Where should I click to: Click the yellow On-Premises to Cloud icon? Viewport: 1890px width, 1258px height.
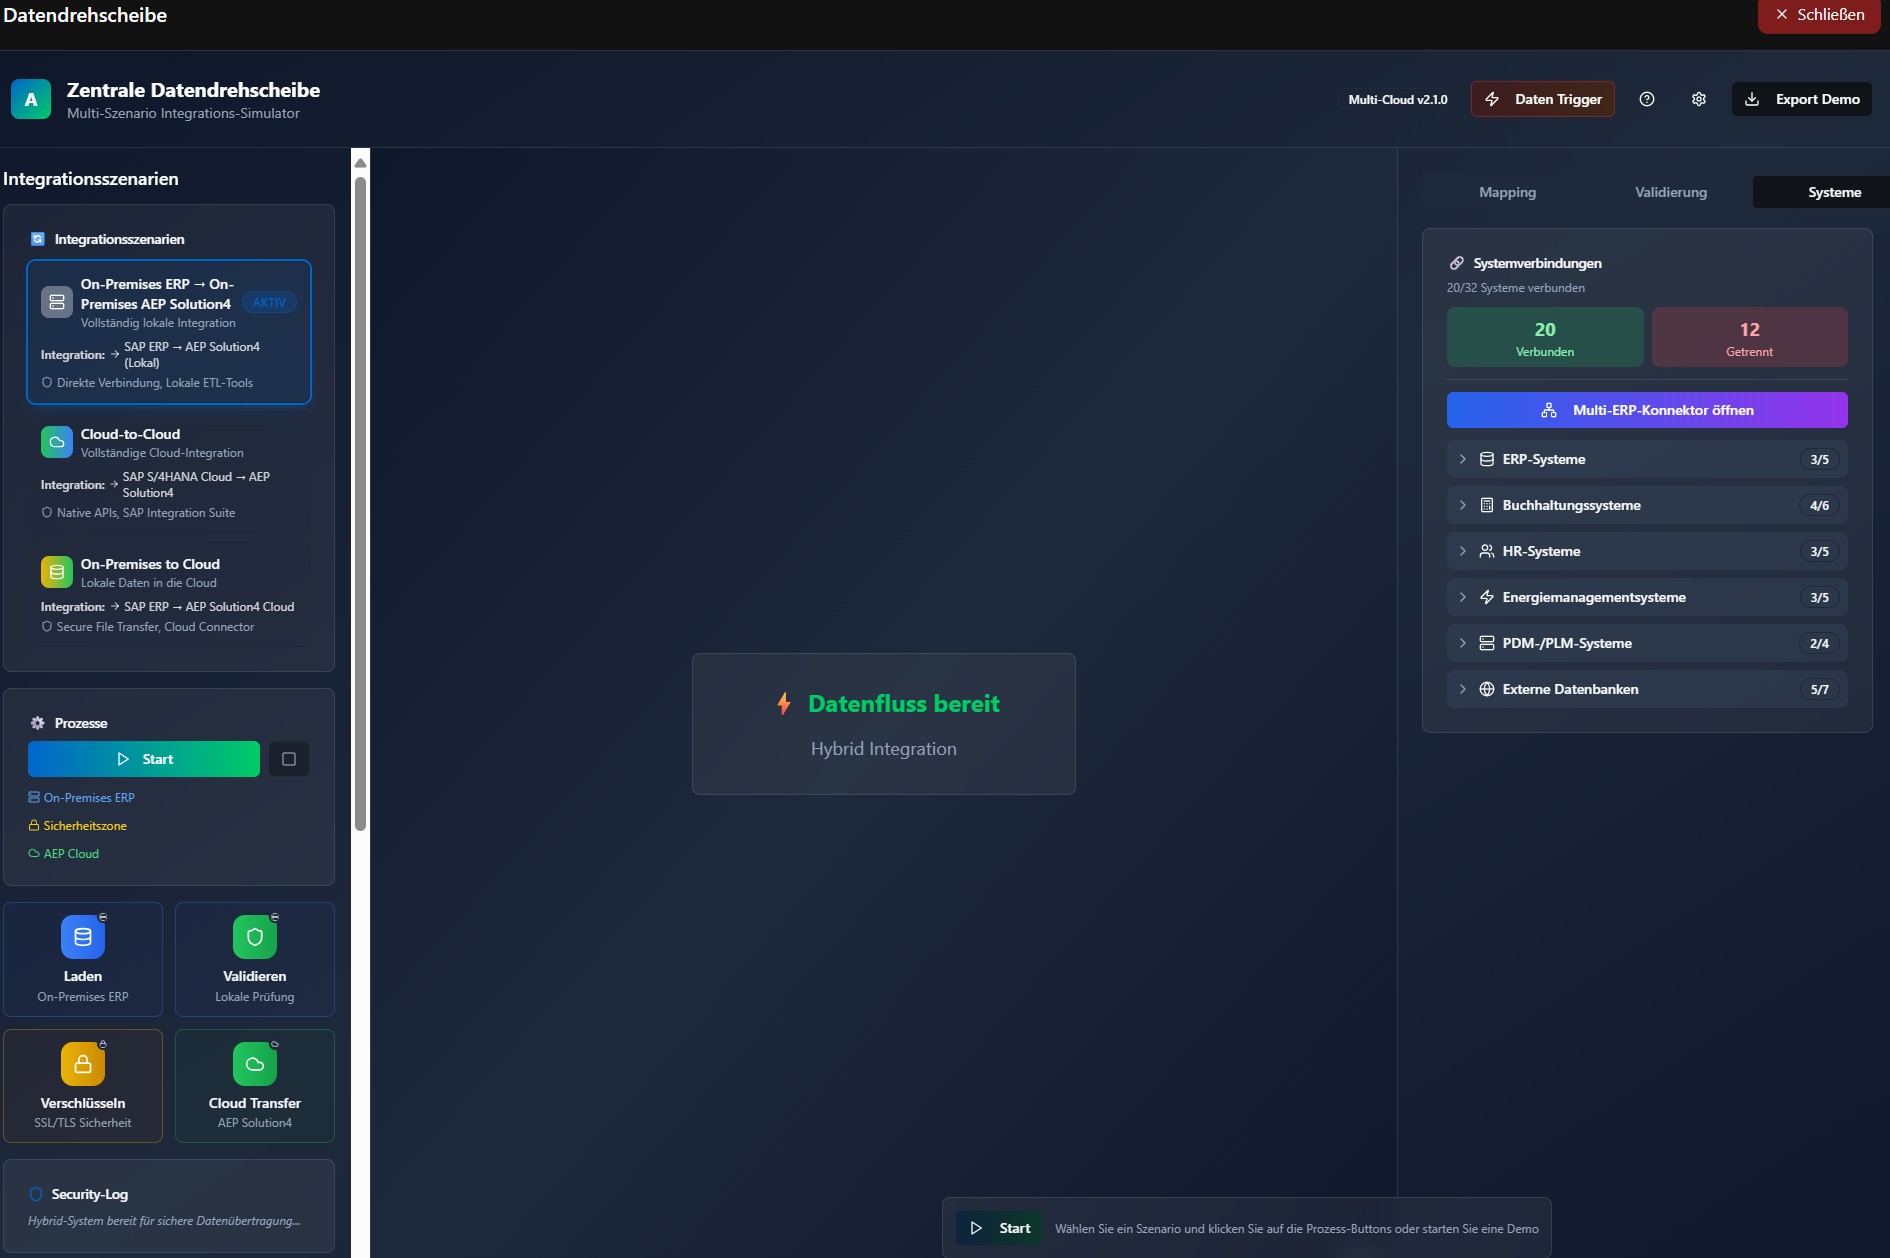pos(57,572)
